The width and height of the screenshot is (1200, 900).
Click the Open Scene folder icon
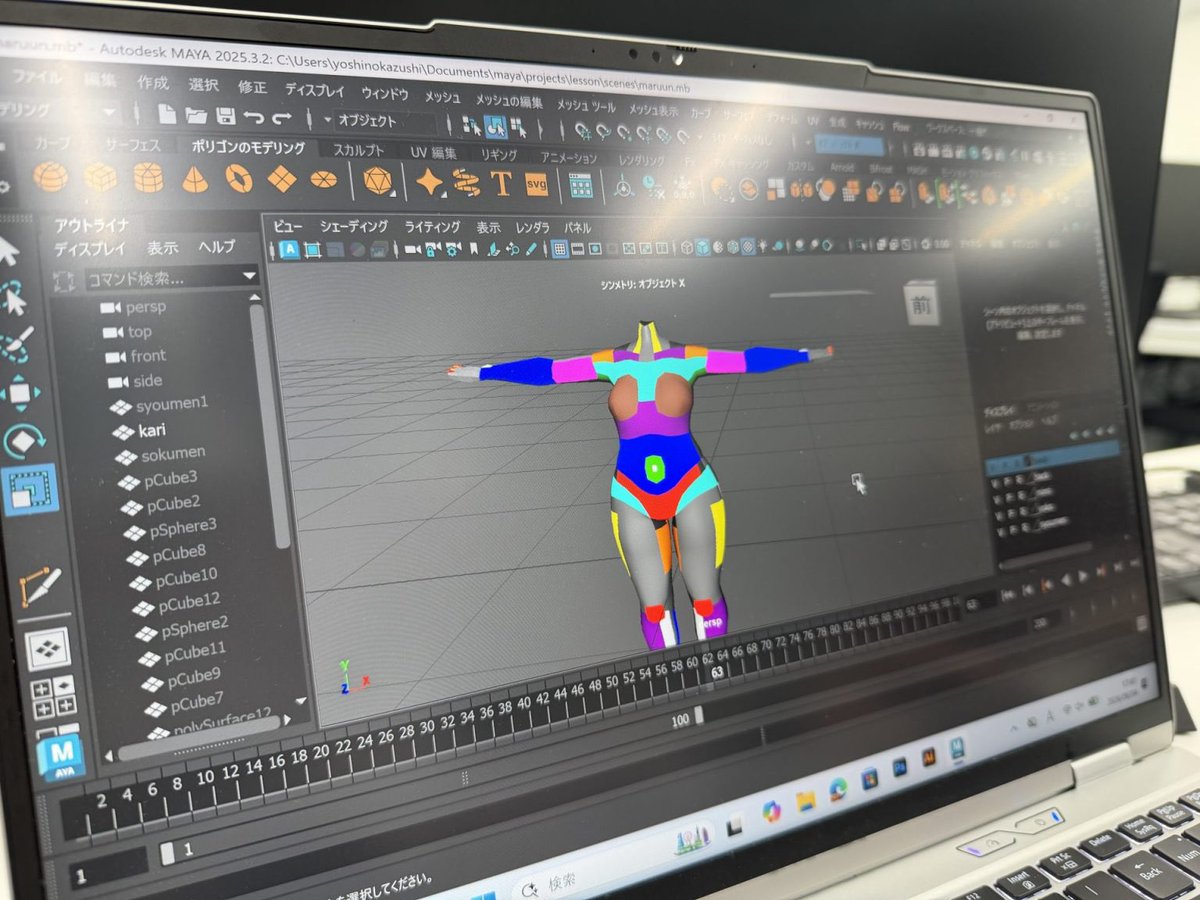(197, 115)
